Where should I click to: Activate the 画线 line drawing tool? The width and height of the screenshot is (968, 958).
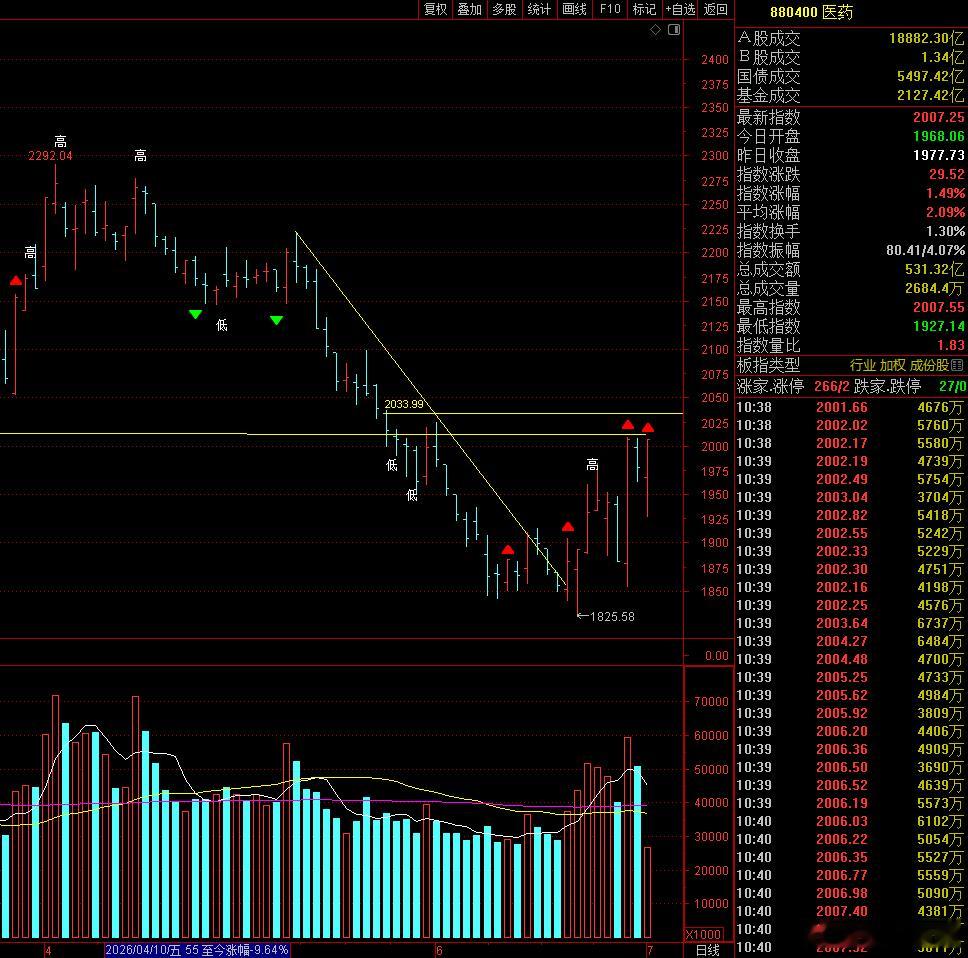574,9
